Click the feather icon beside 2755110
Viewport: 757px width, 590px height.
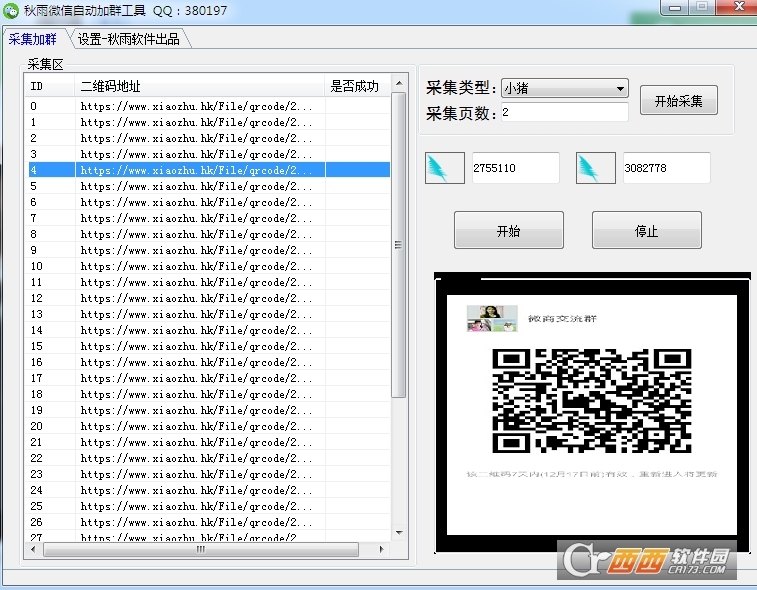[445, 168]
